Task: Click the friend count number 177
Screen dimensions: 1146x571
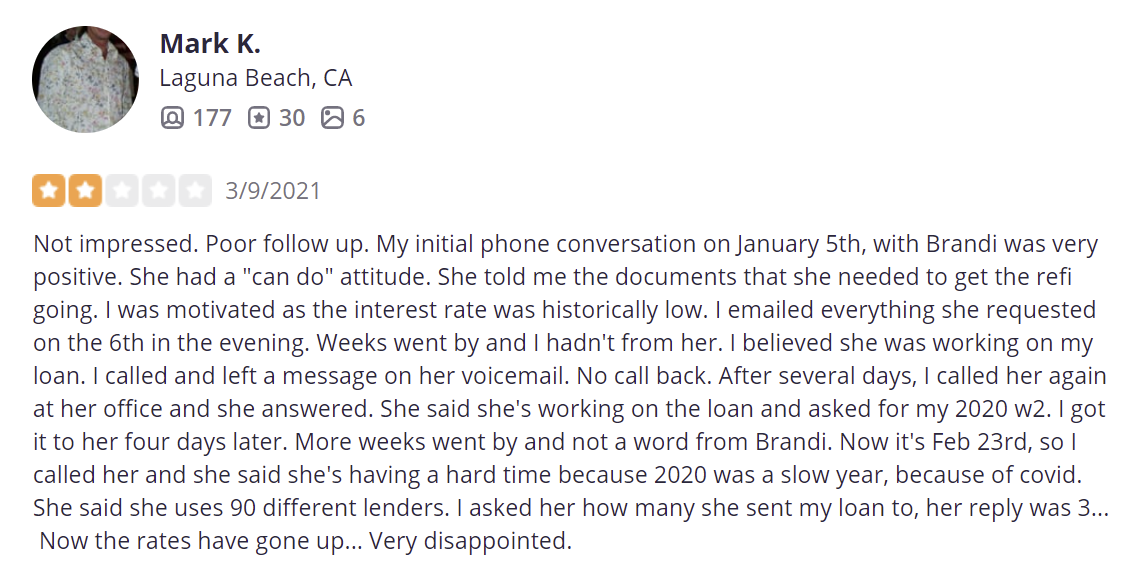Action: pyautogui.click(x=212, y=118)
